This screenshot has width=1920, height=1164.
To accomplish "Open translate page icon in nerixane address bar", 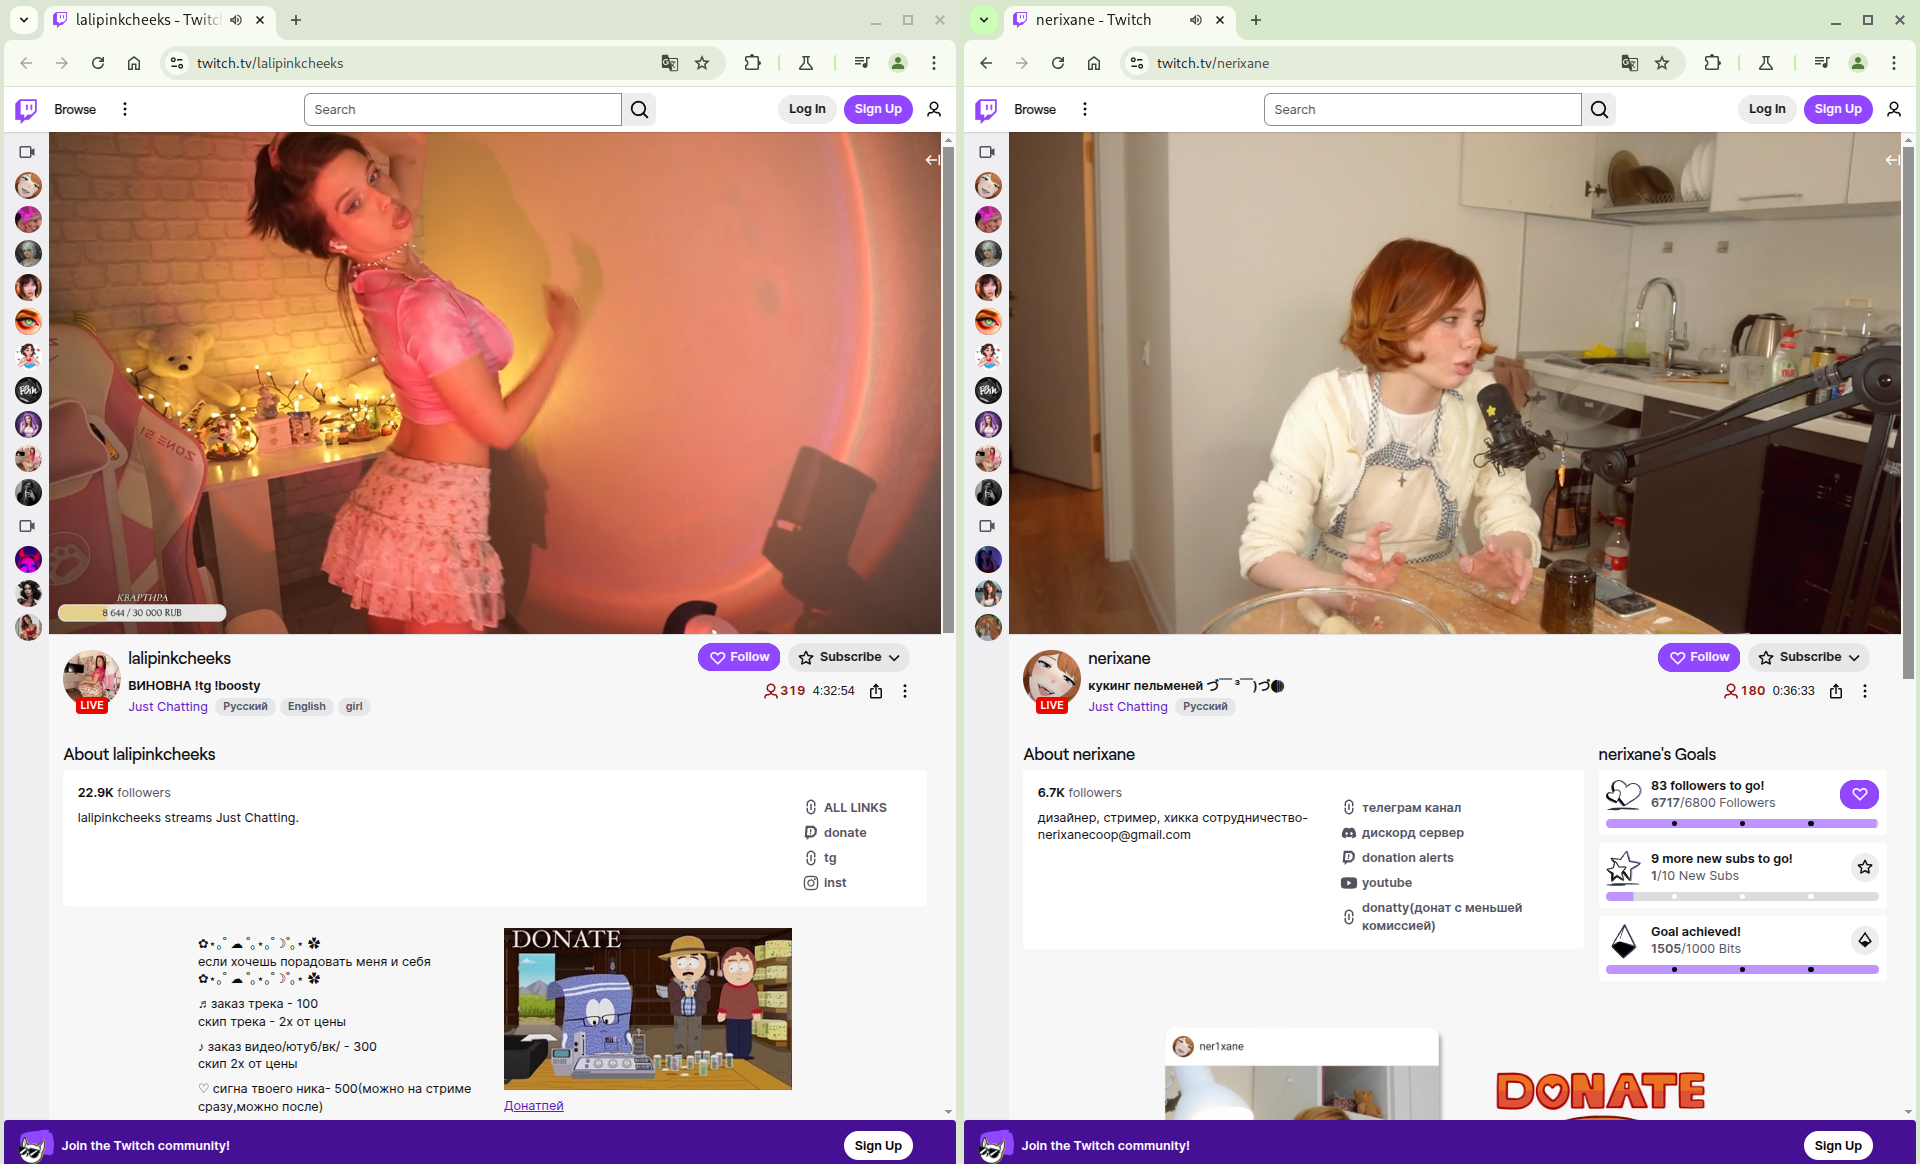I will click(1630, 63).
